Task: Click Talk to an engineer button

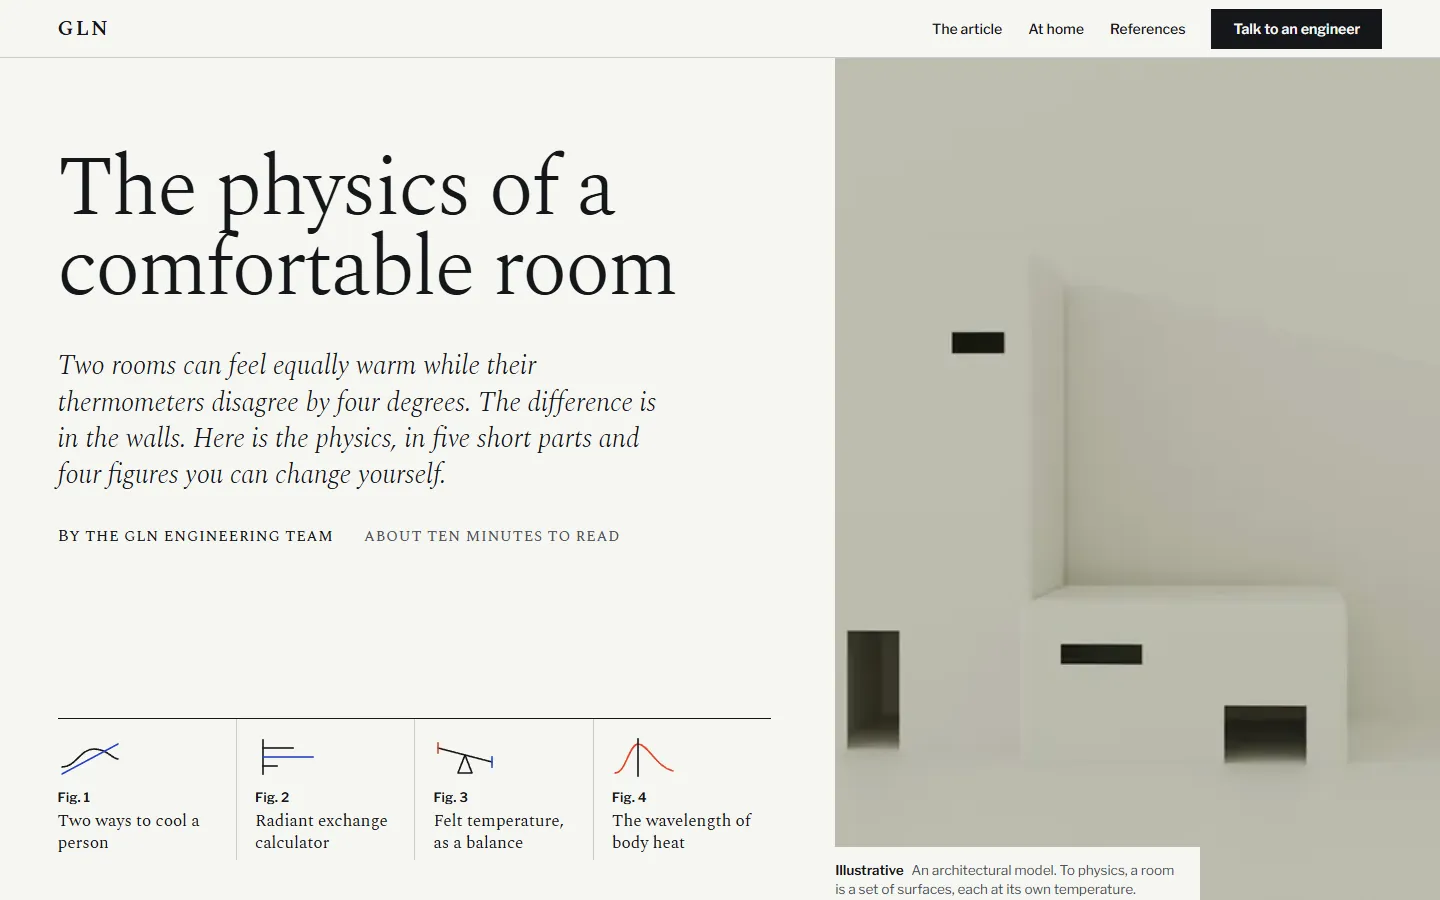Action: tap(1296, 29)
